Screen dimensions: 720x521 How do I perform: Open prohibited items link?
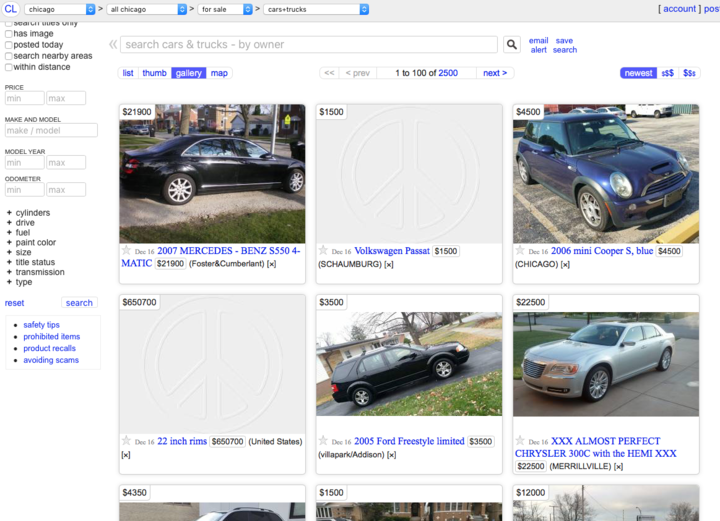51,336
